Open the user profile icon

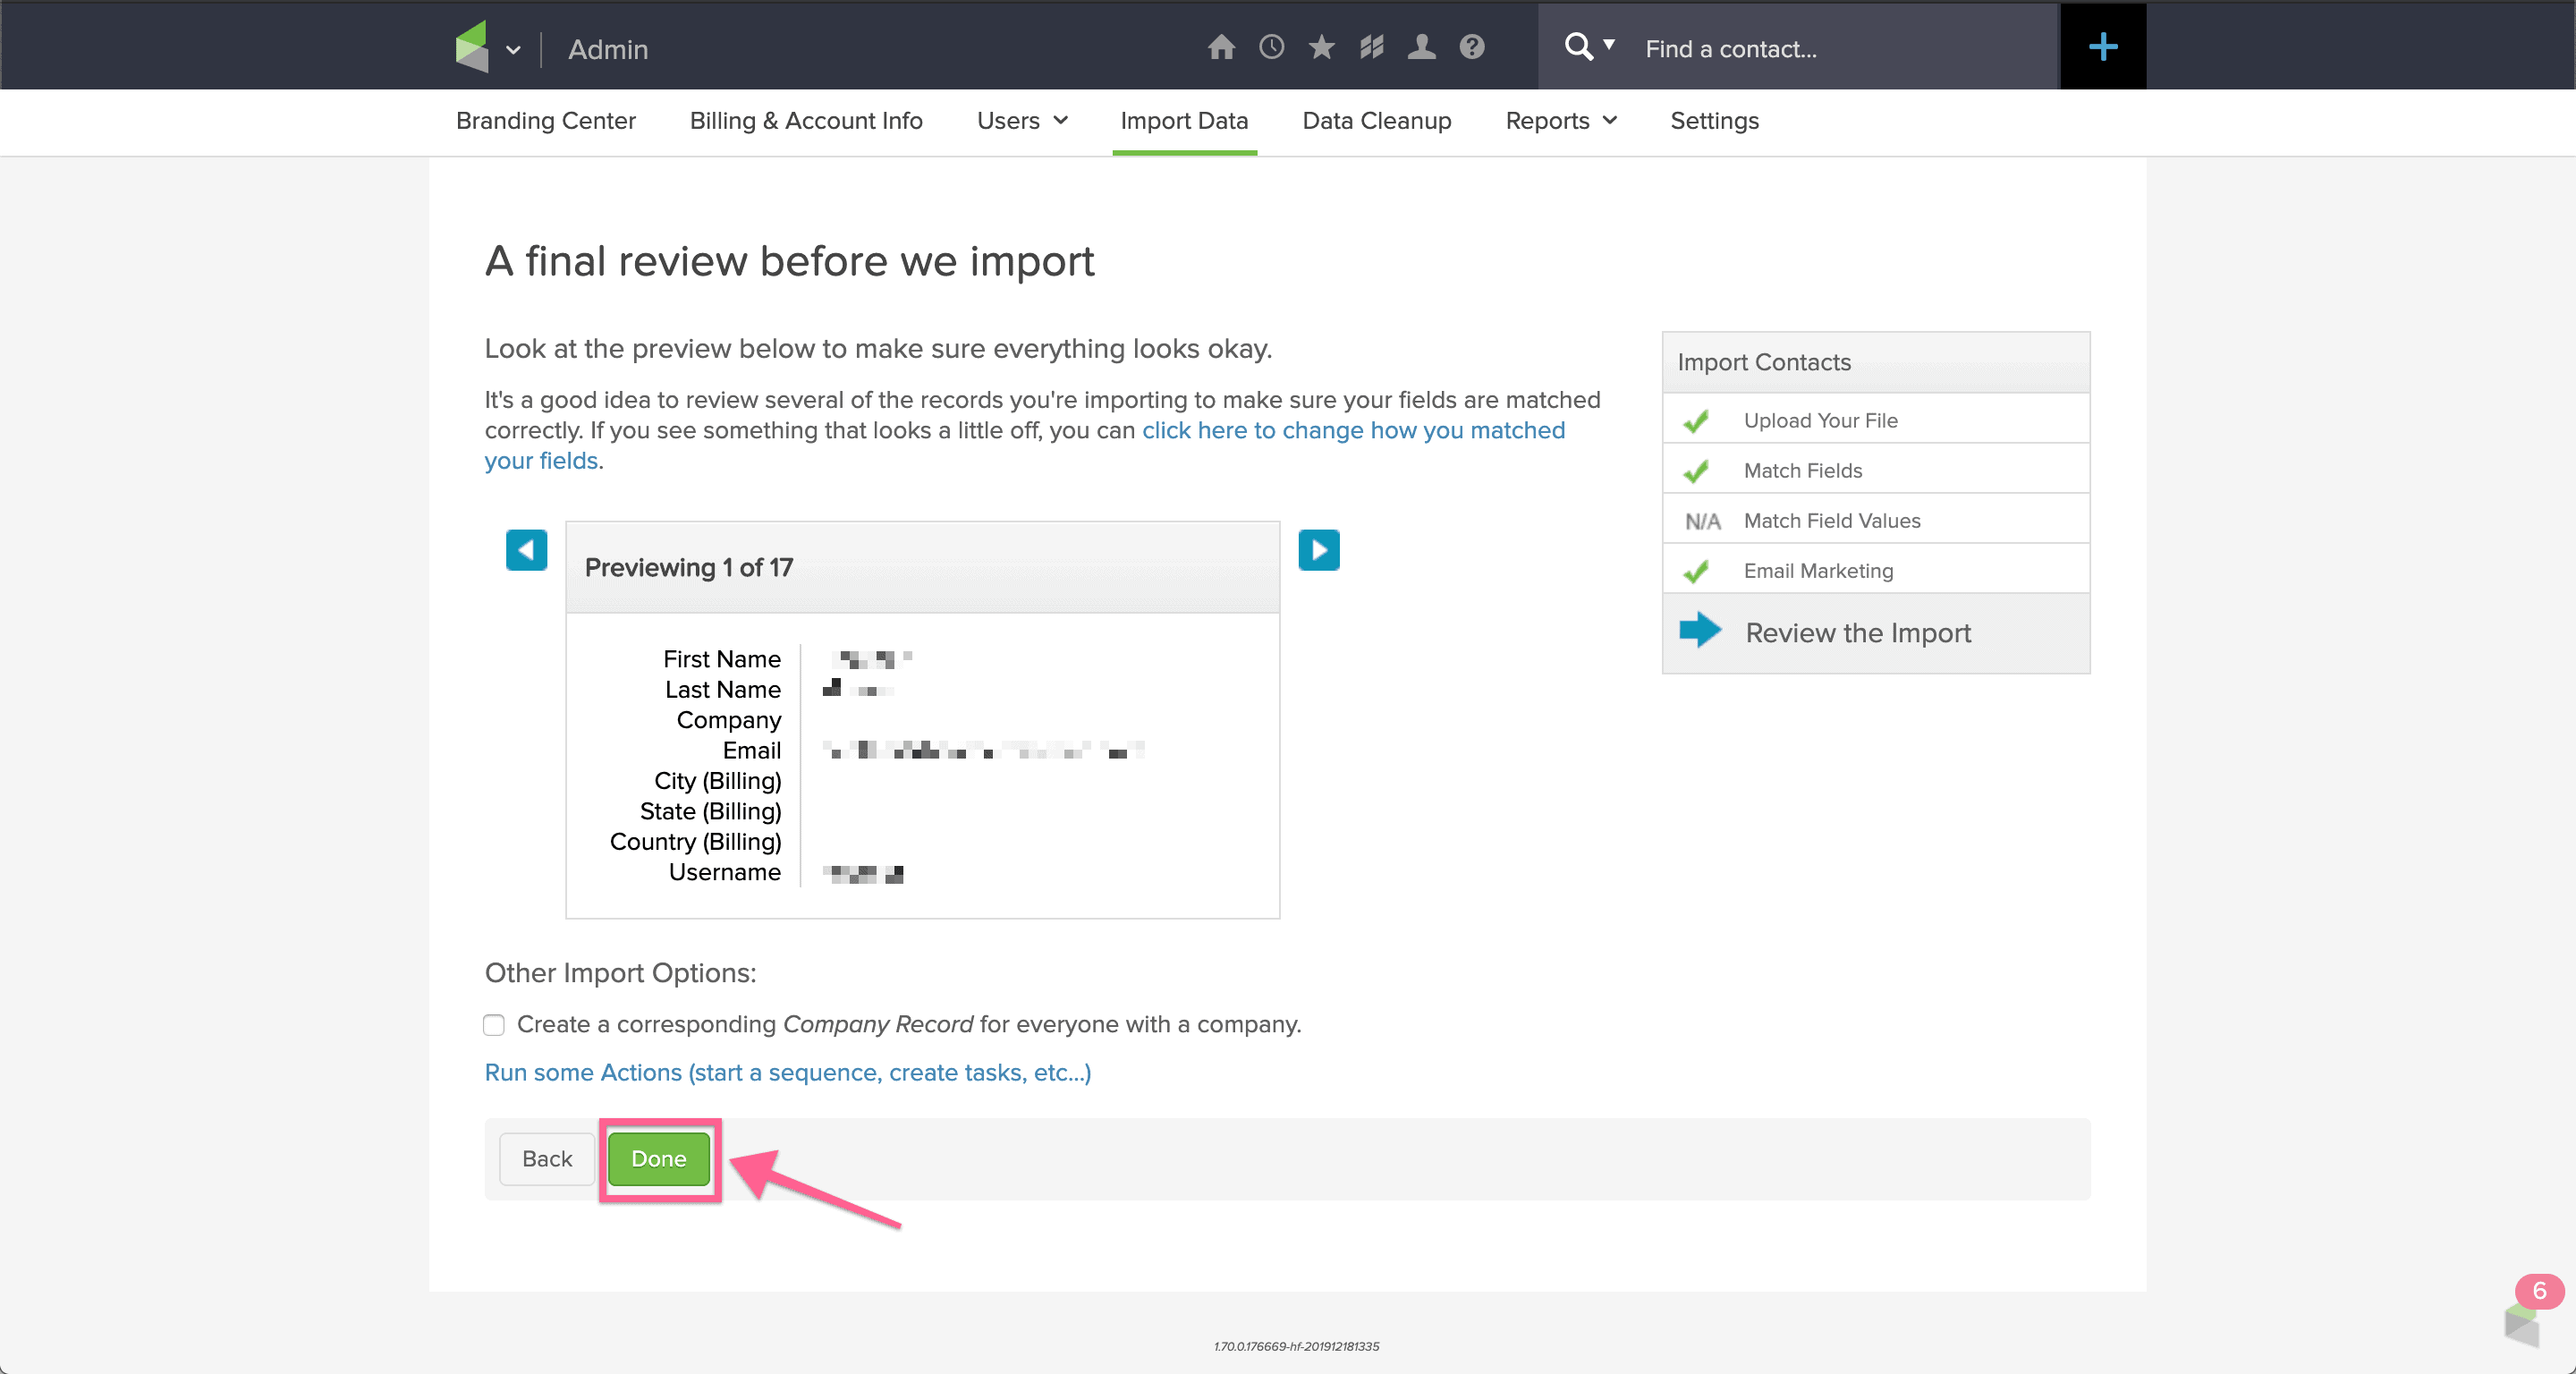click(x=1421, y=47)
